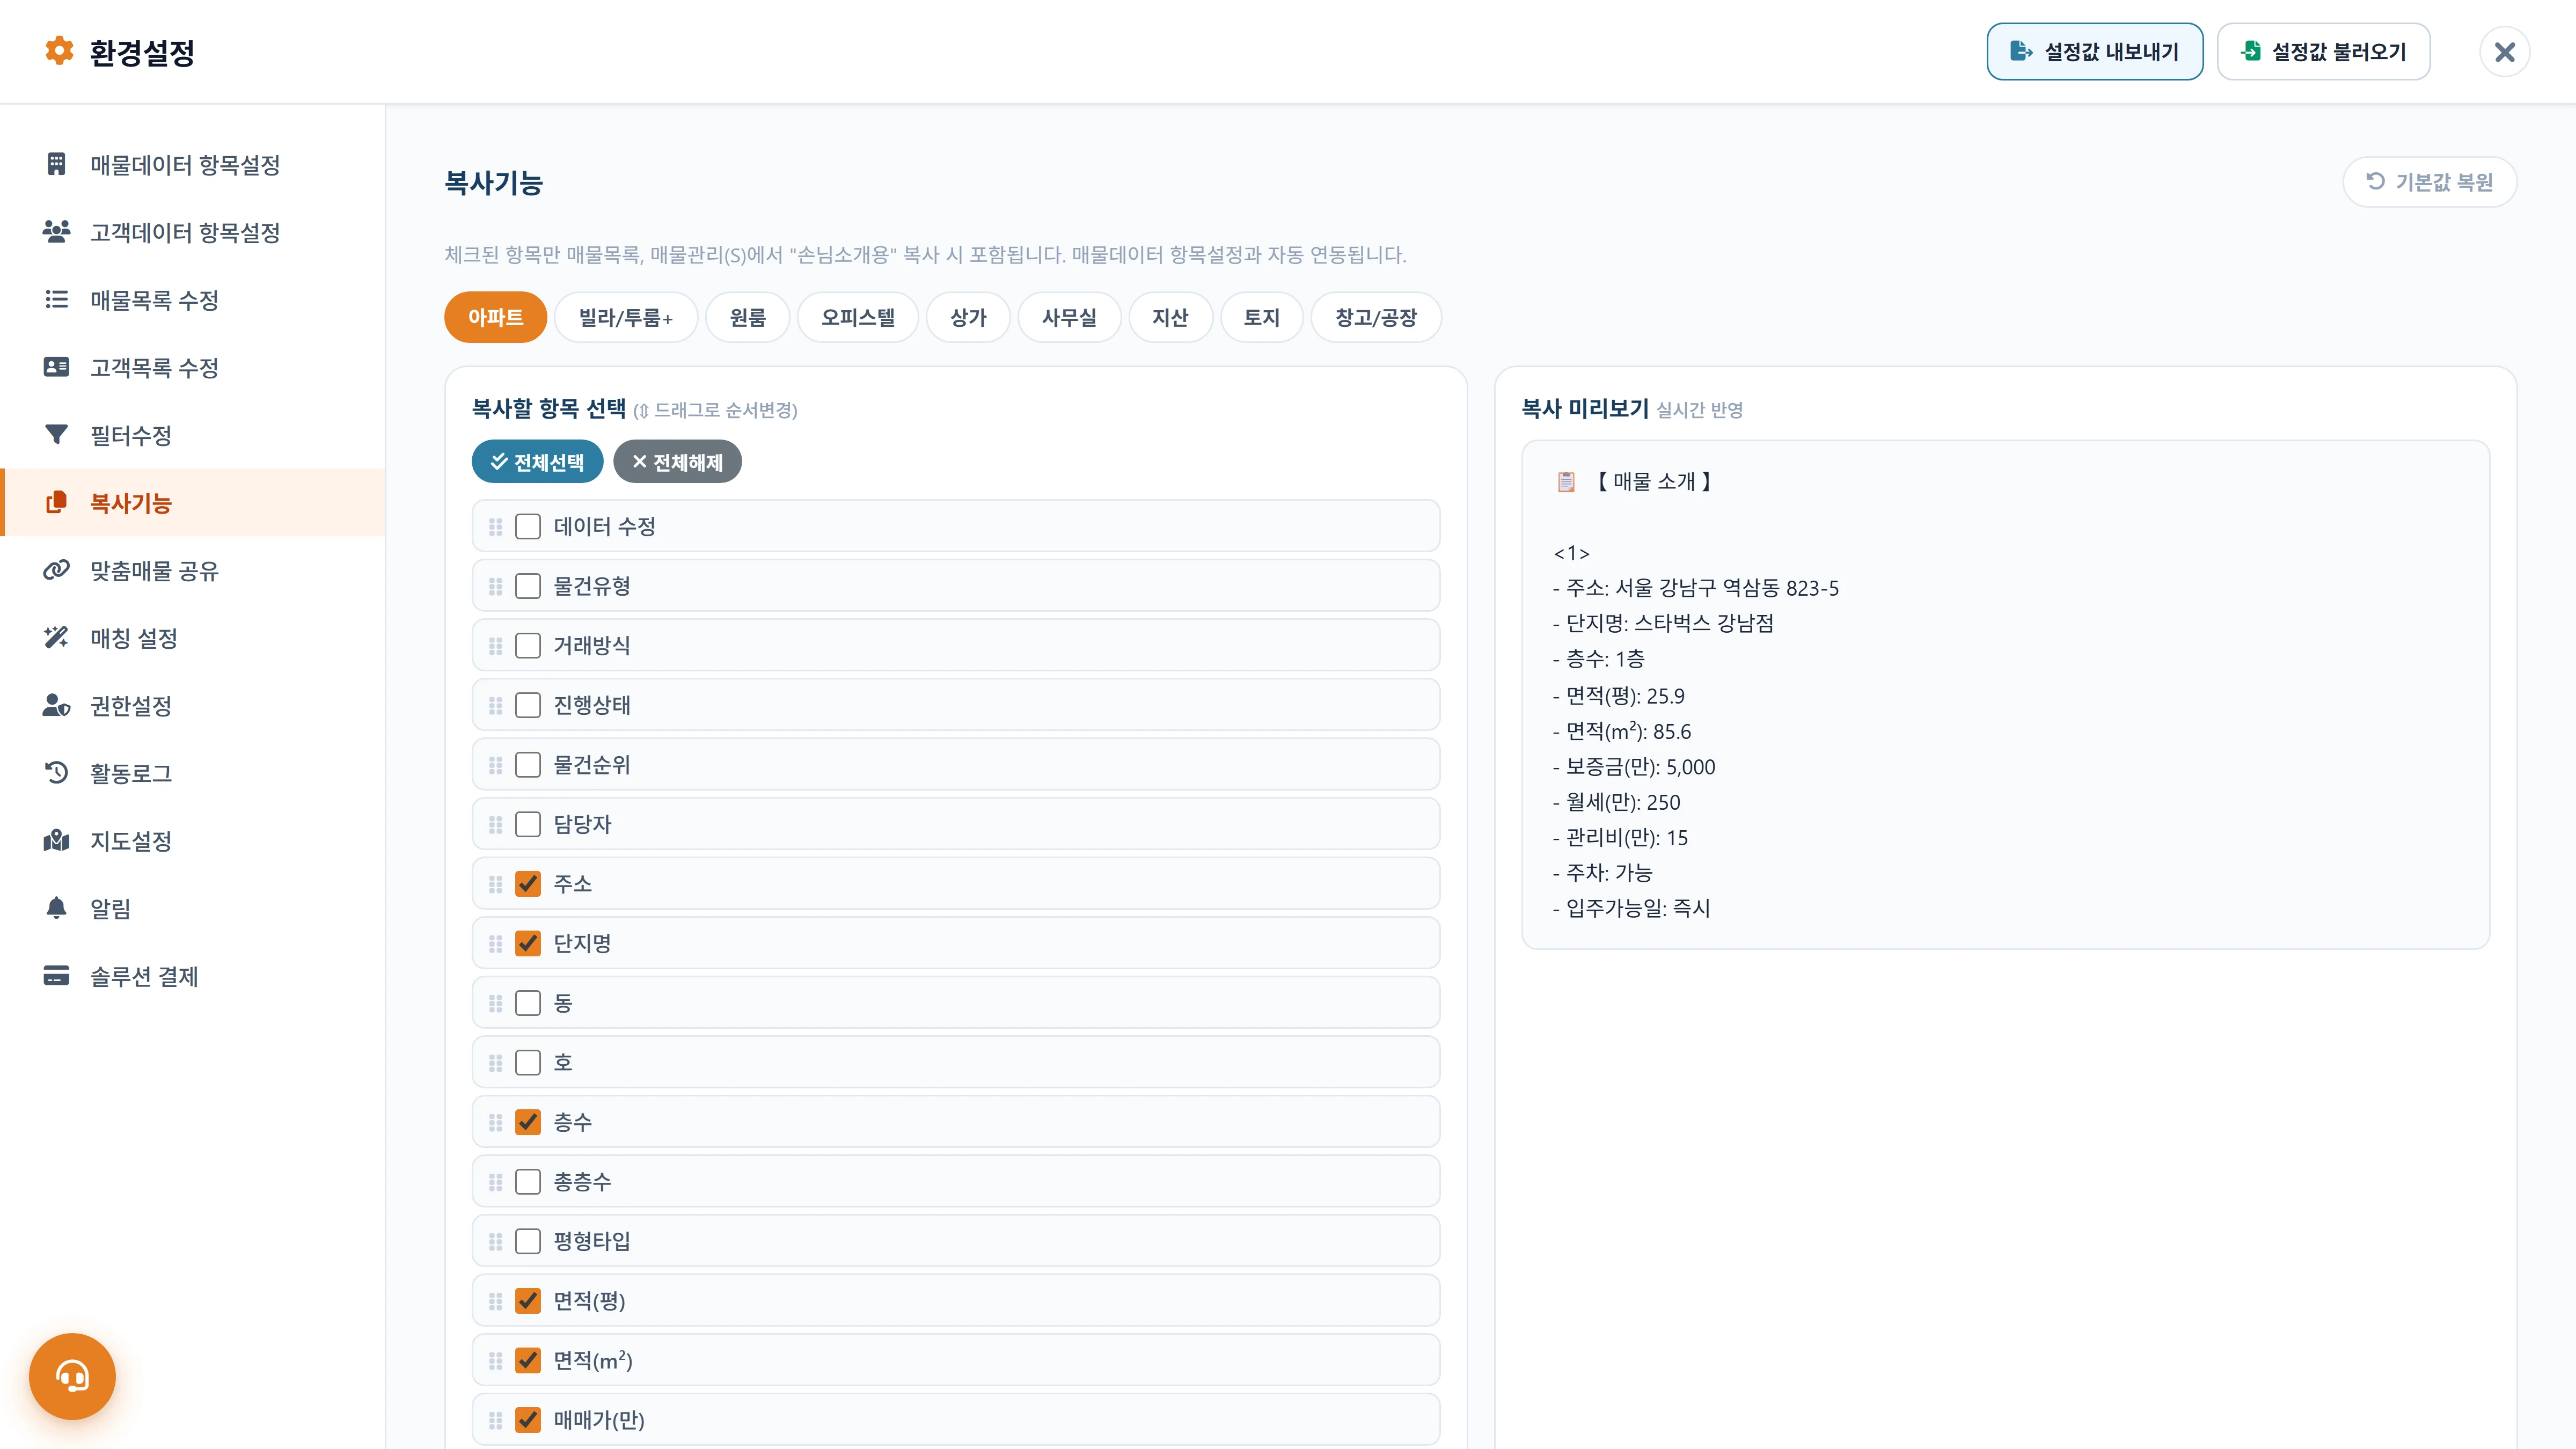
Task: Uncheck the 층수 checkbox
Action: point(528,1122)
